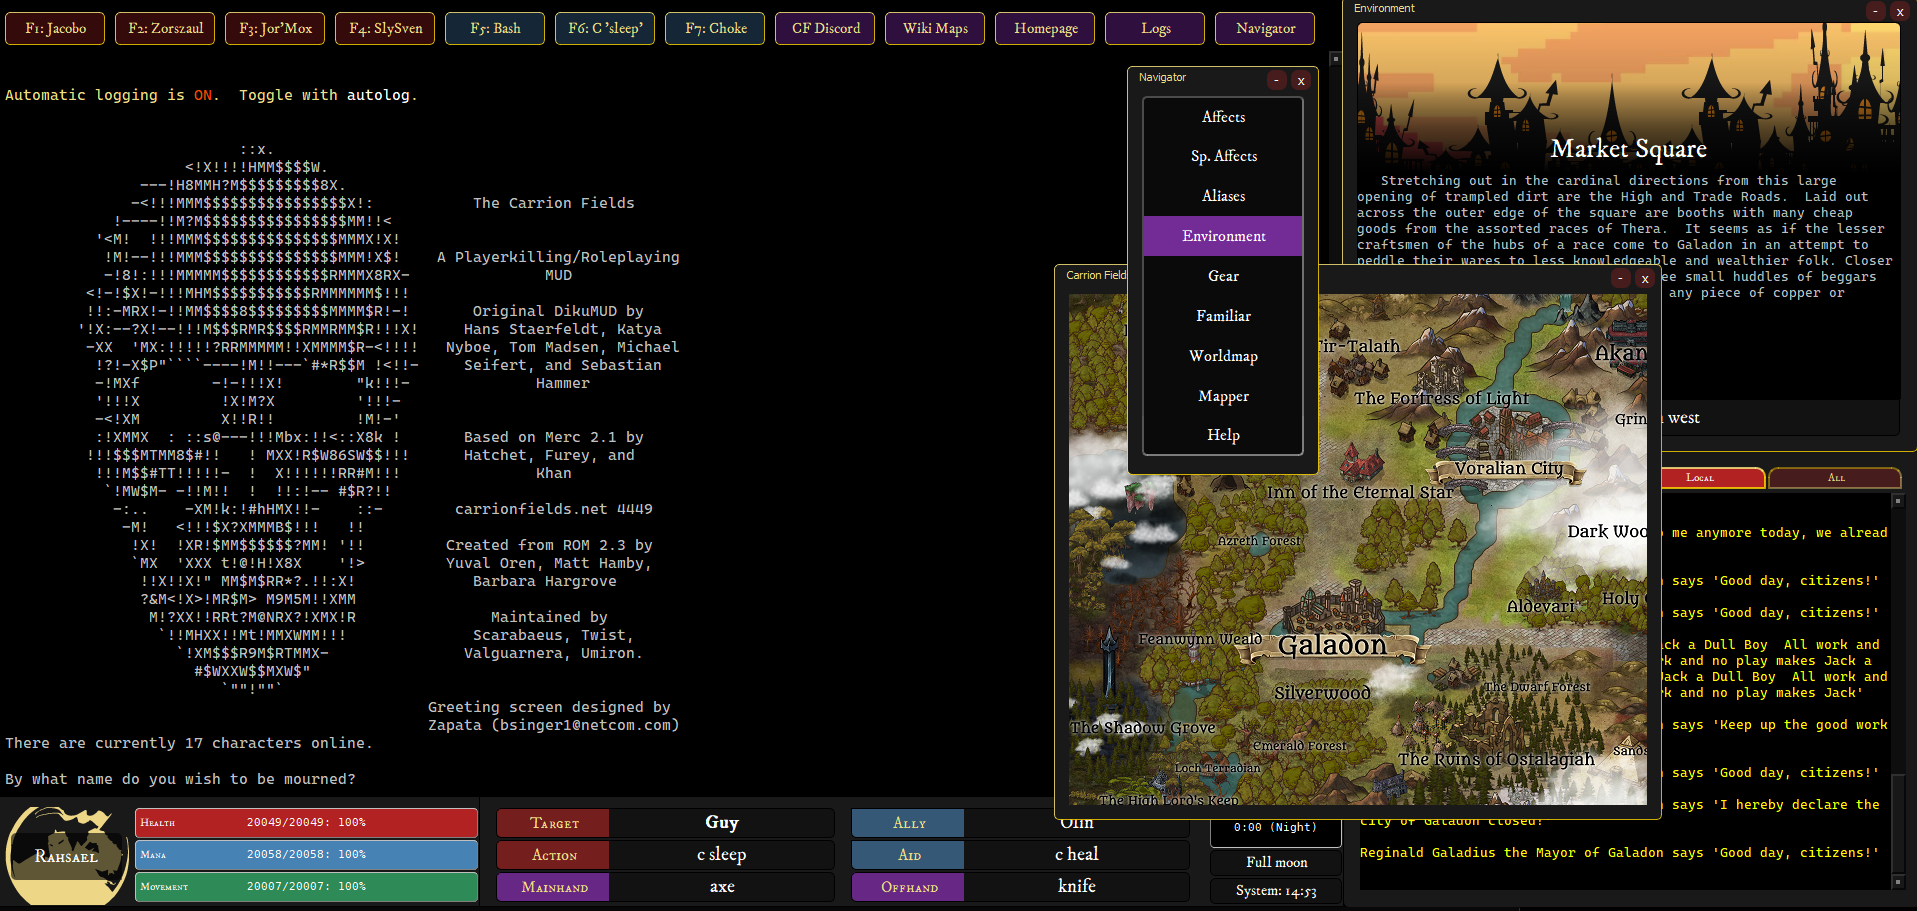Screen dimensions: 1917x911
Task: Click the F6: C 'sleep' button
Action: [x=605, y=28]
